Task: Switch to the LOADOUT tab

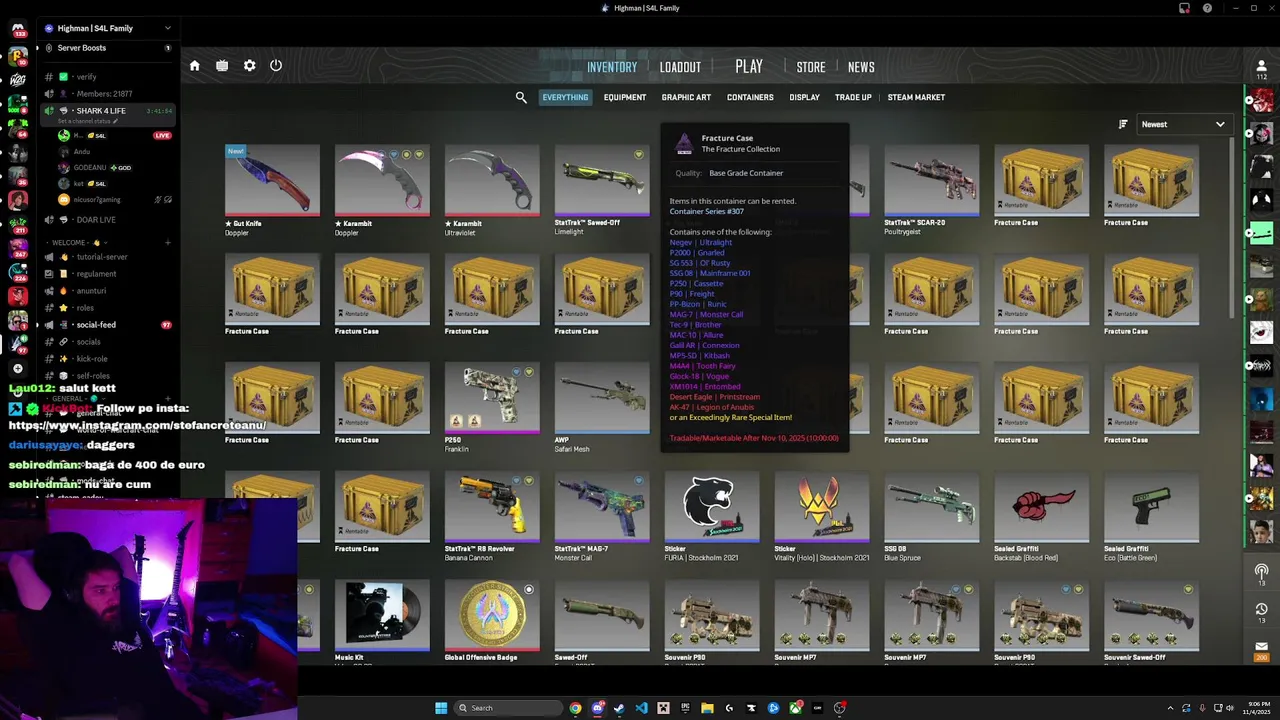Action: (680, 67)
